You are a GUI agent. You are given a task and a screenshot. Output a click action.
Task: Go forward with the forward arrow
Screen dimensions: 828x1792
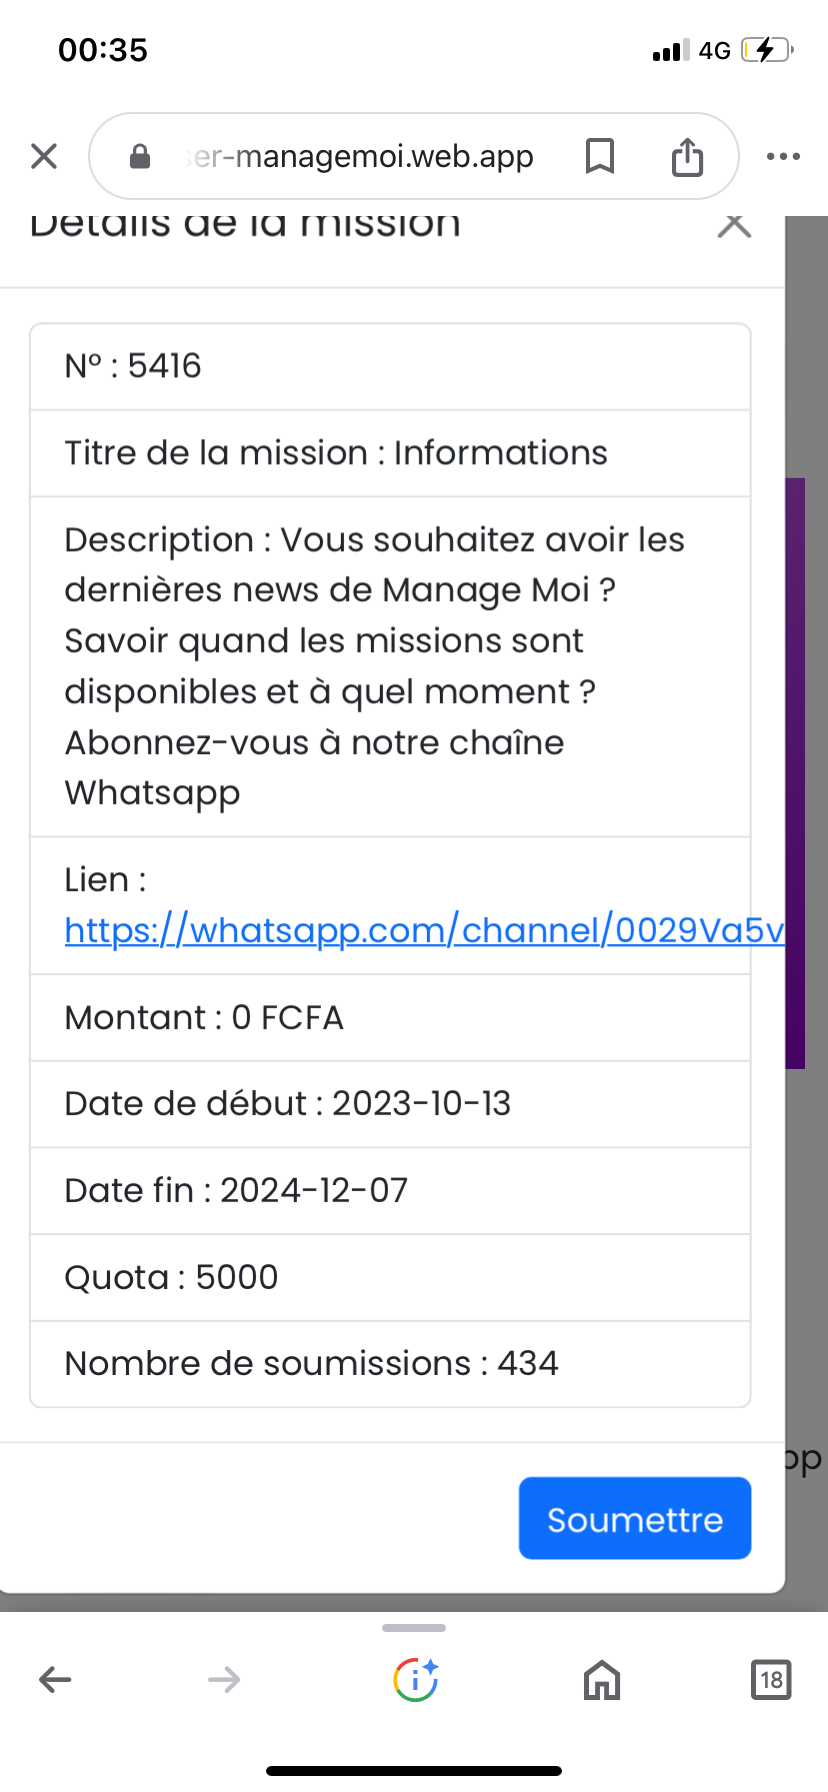pos(224,1679)
